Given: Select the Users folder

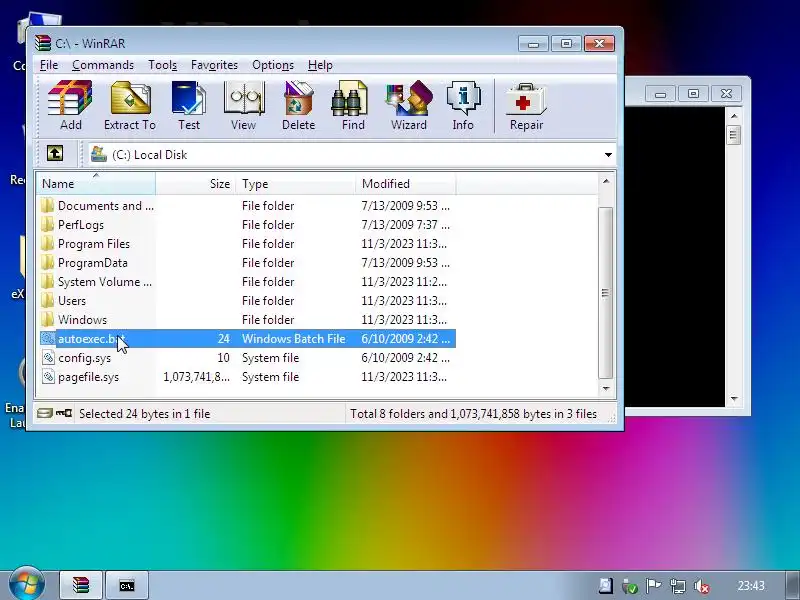Looking at the screenshot, I should (x=72, y=301).
